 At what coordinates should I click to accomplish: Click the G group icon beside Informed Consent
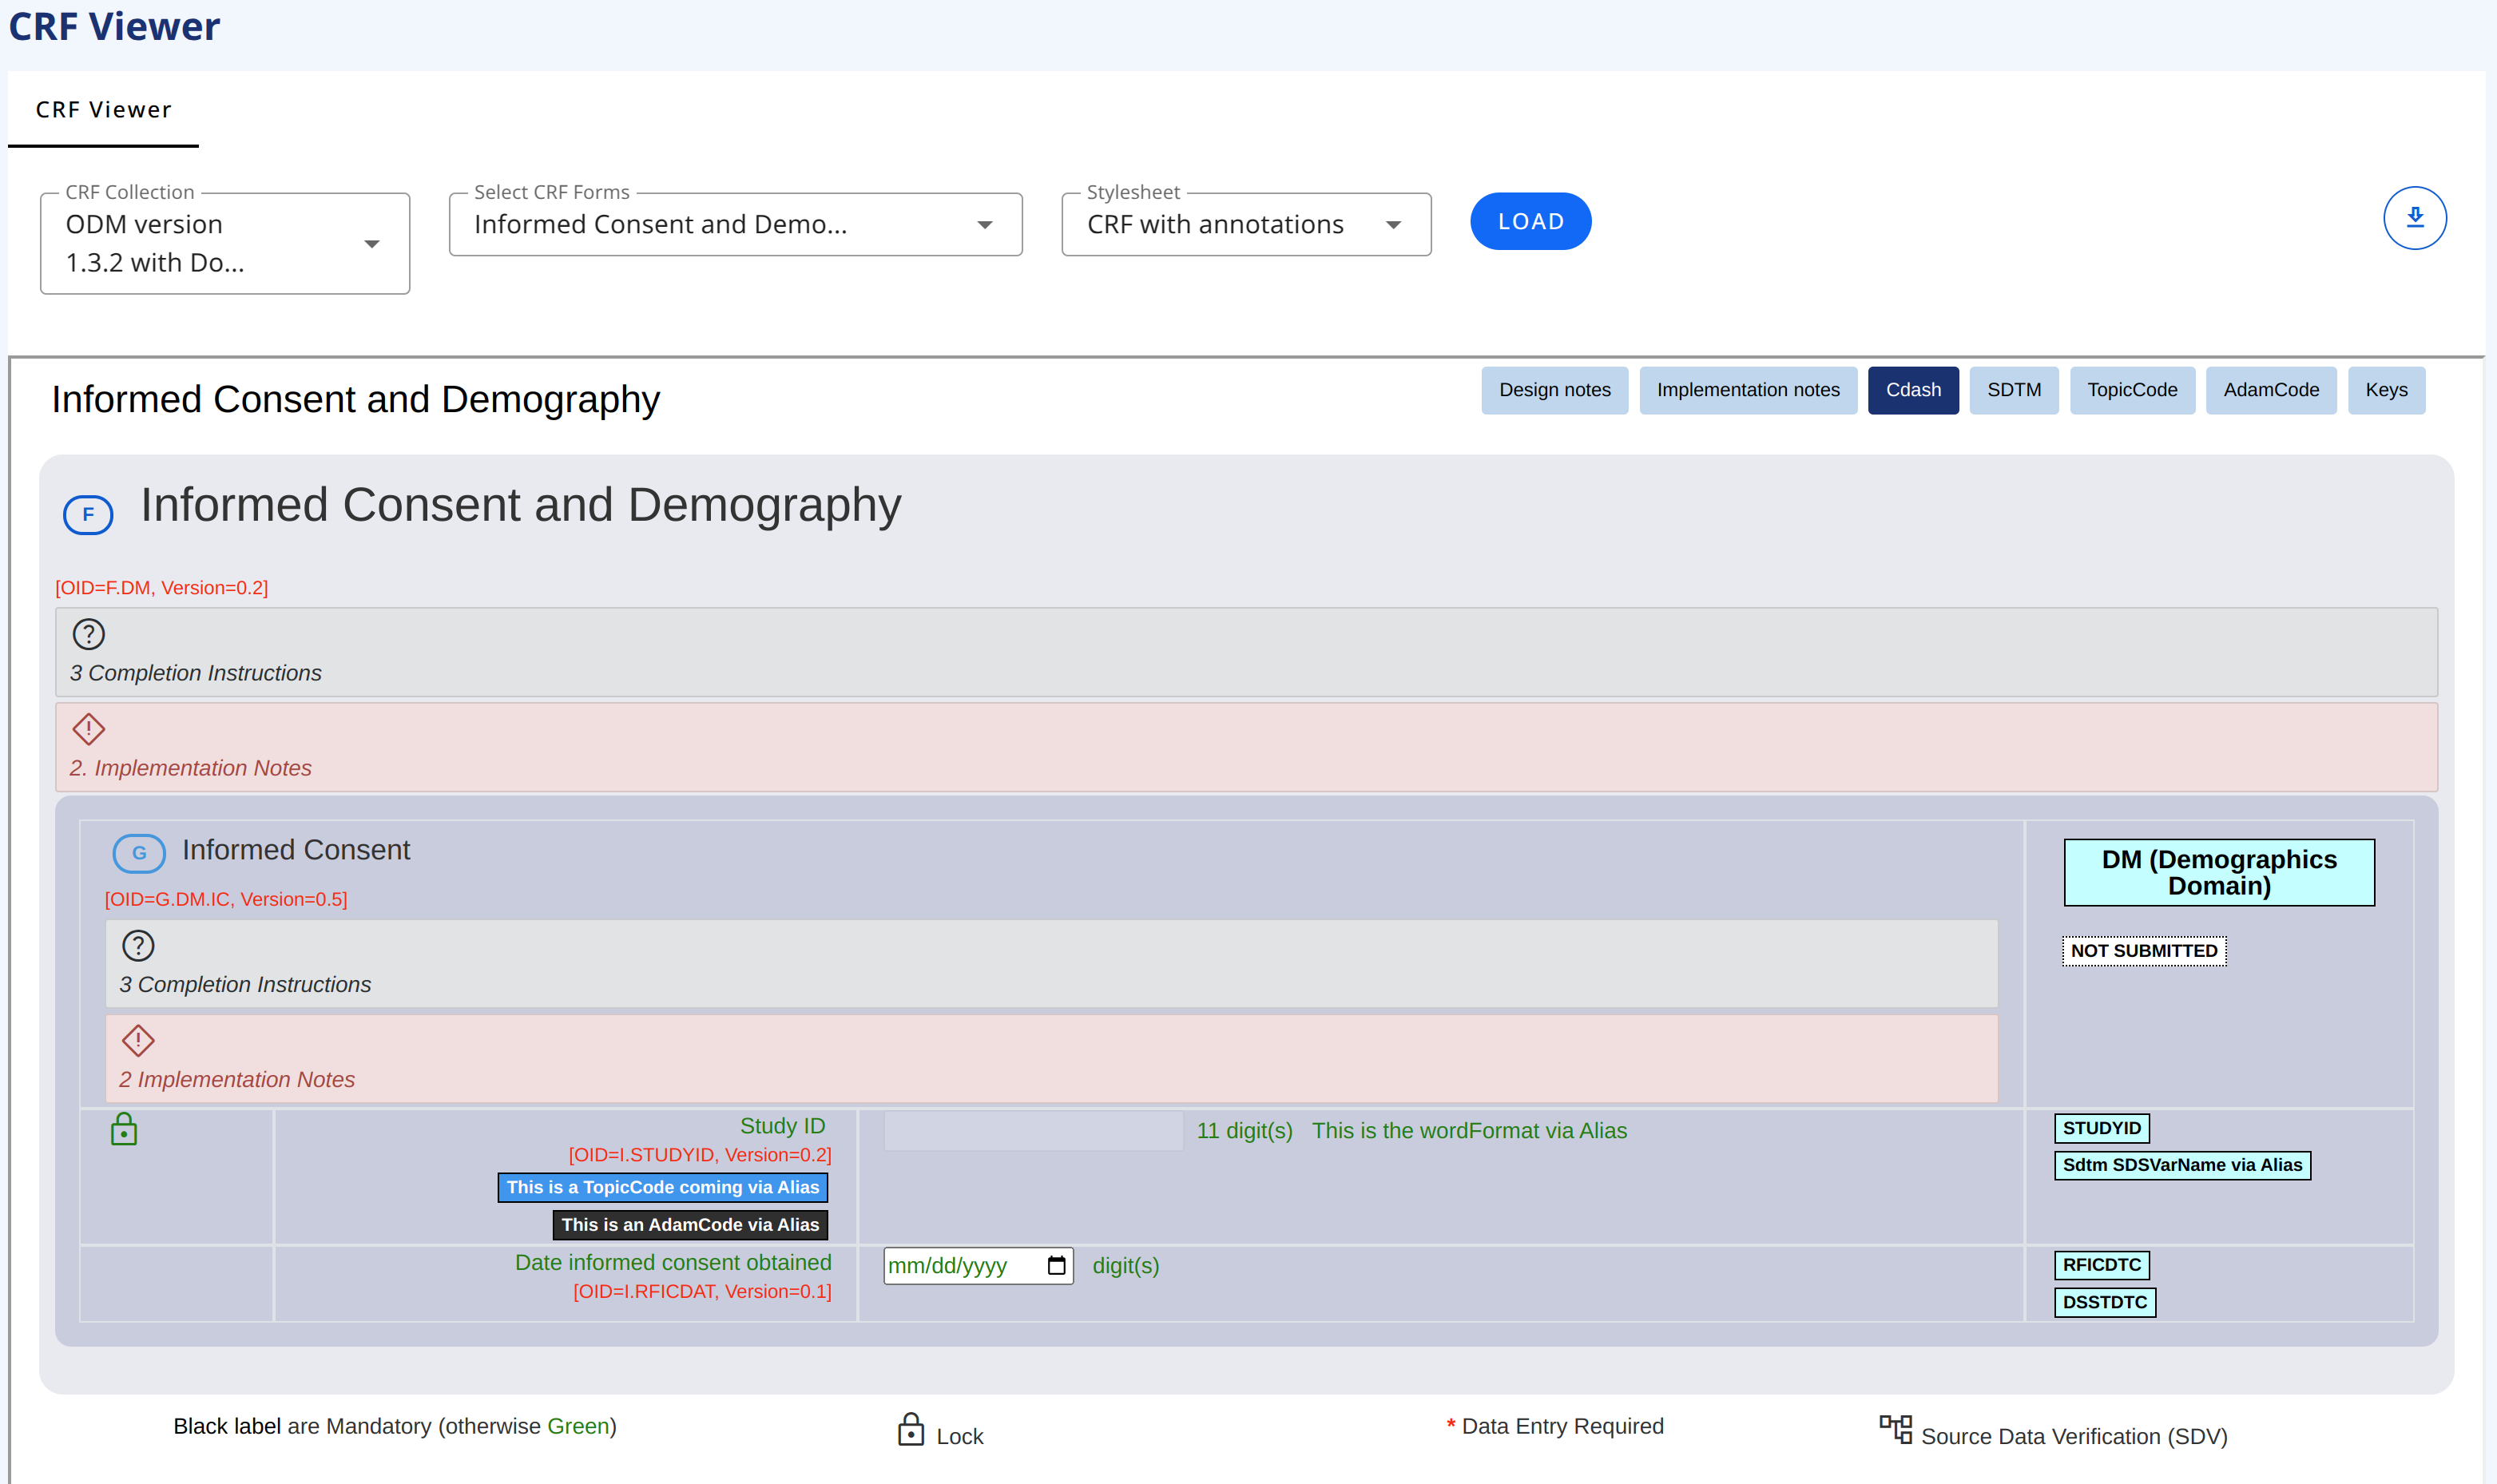[139, 853]
